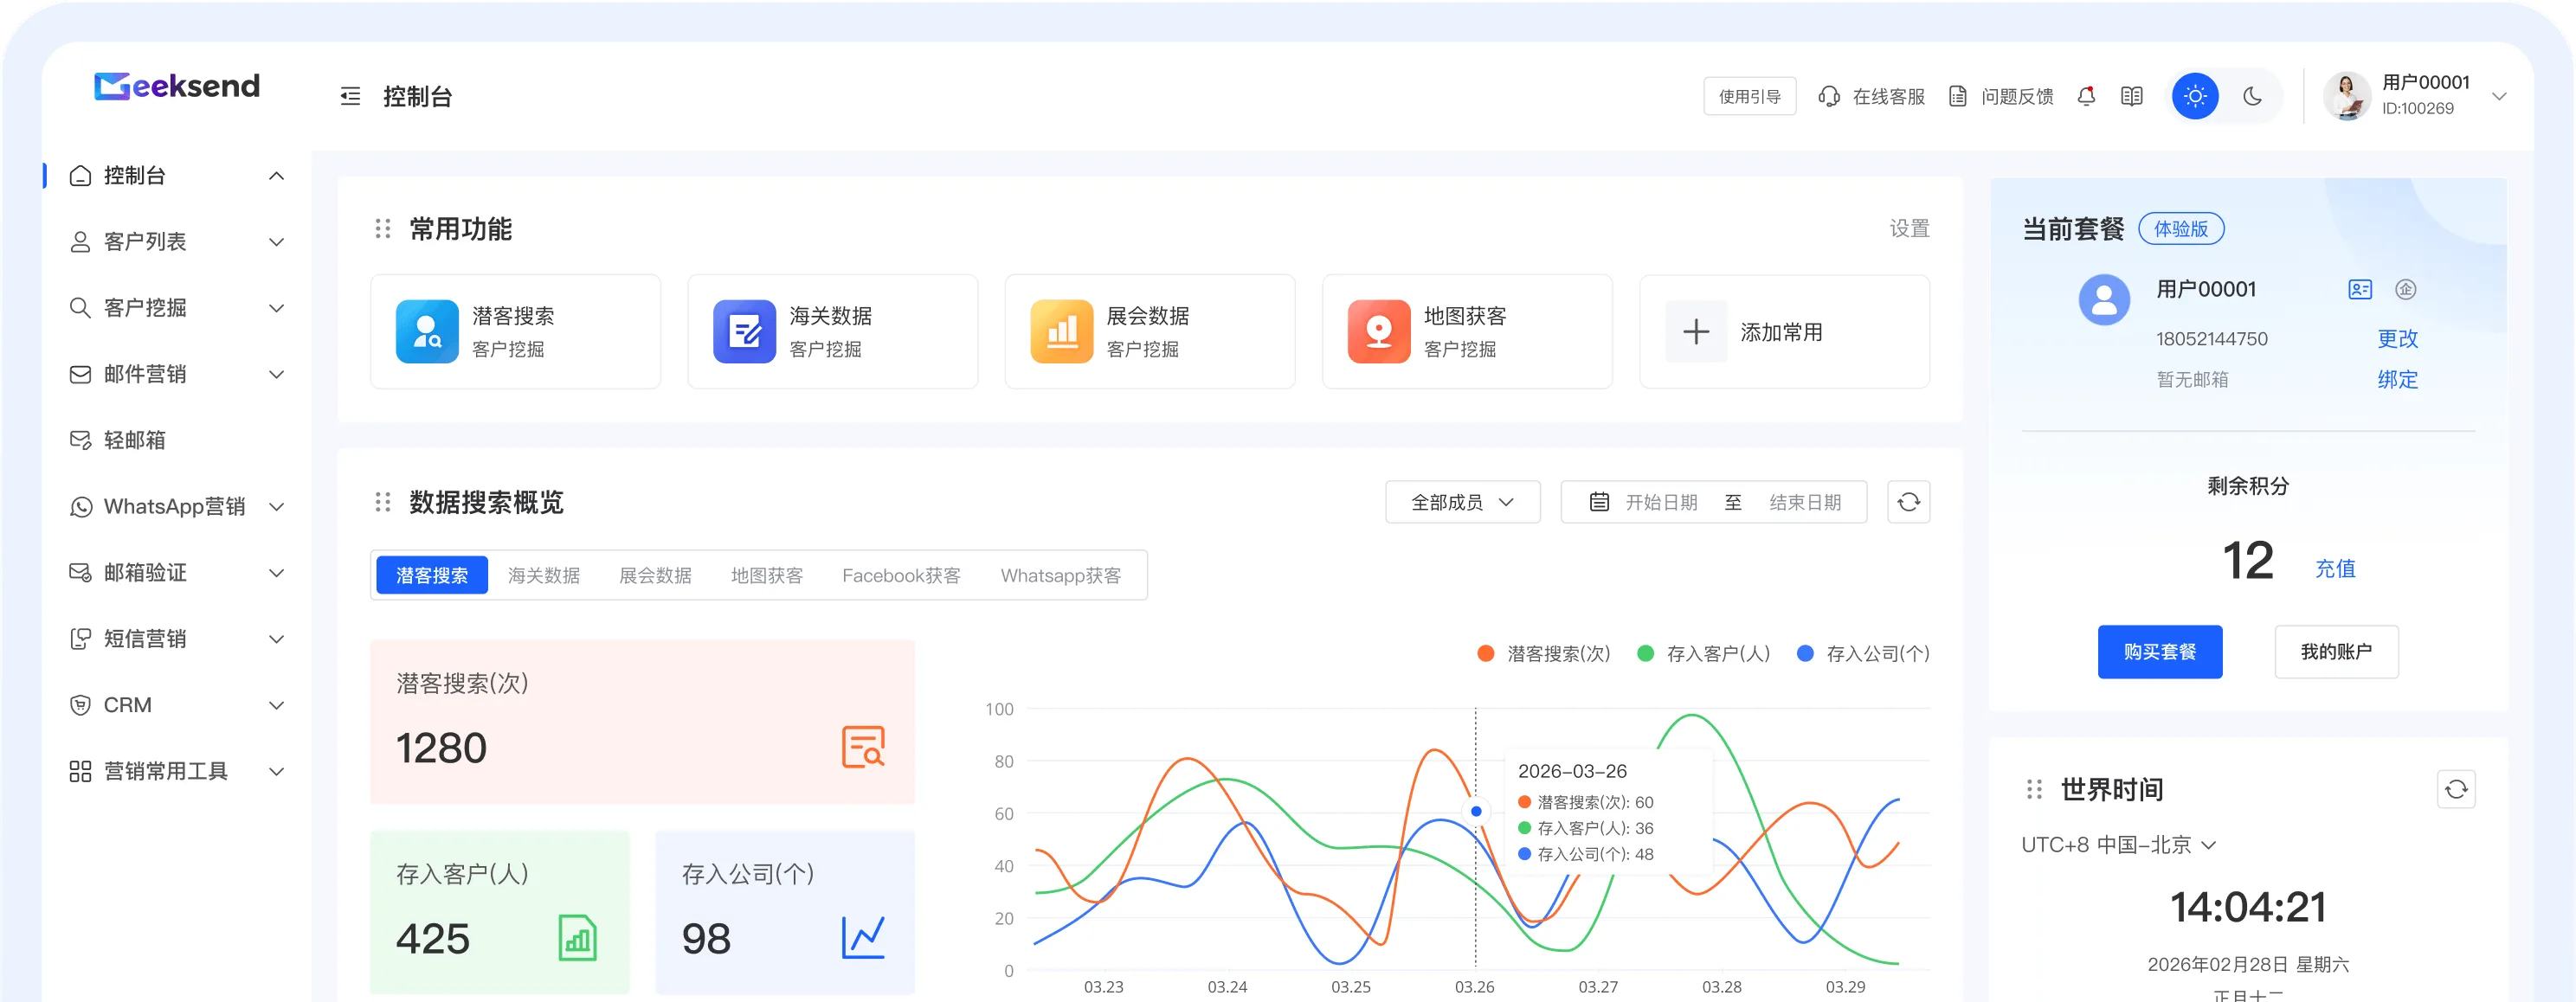Screen dimensions: 2576x1002
Task: Click the blue data point at 03.26
Action: coord(1476,811)
